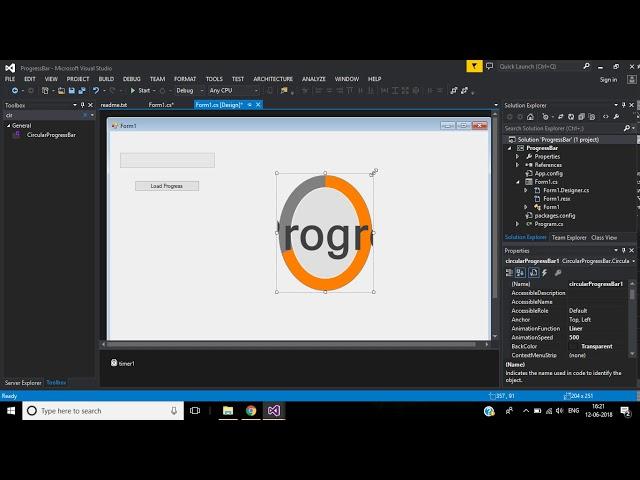Click the Visual Studio icon in taskbar
This screenshot has width=640, height=480.
[274, 410]
